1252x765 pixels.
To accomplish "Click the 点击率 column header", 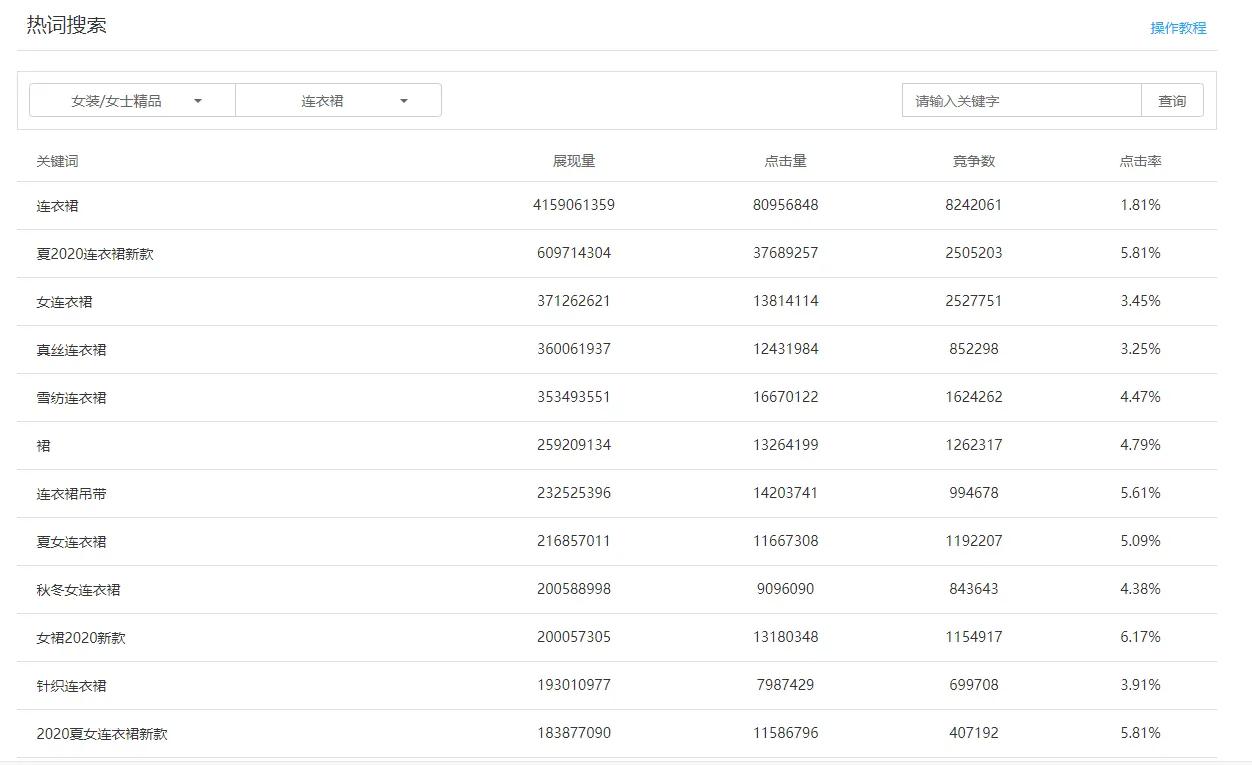I will point(1140,161).
